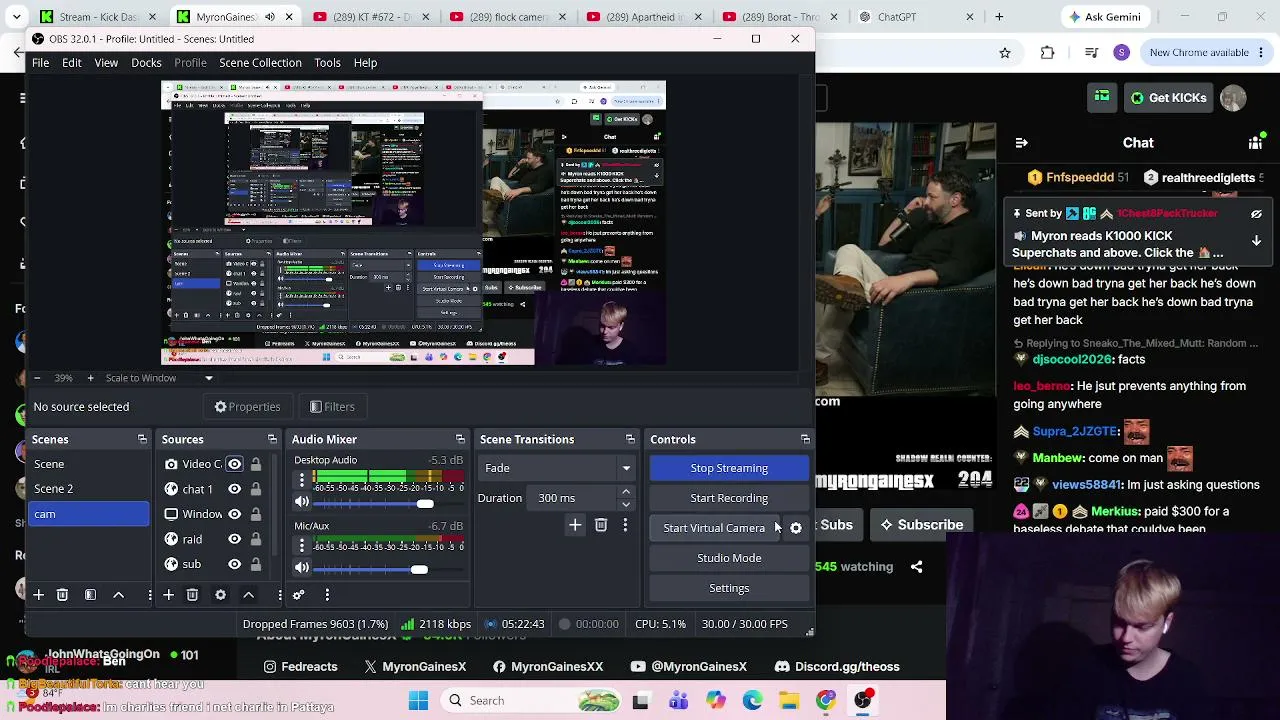Open the OBS View menu
1280x720 pixels.
point(106,63)
